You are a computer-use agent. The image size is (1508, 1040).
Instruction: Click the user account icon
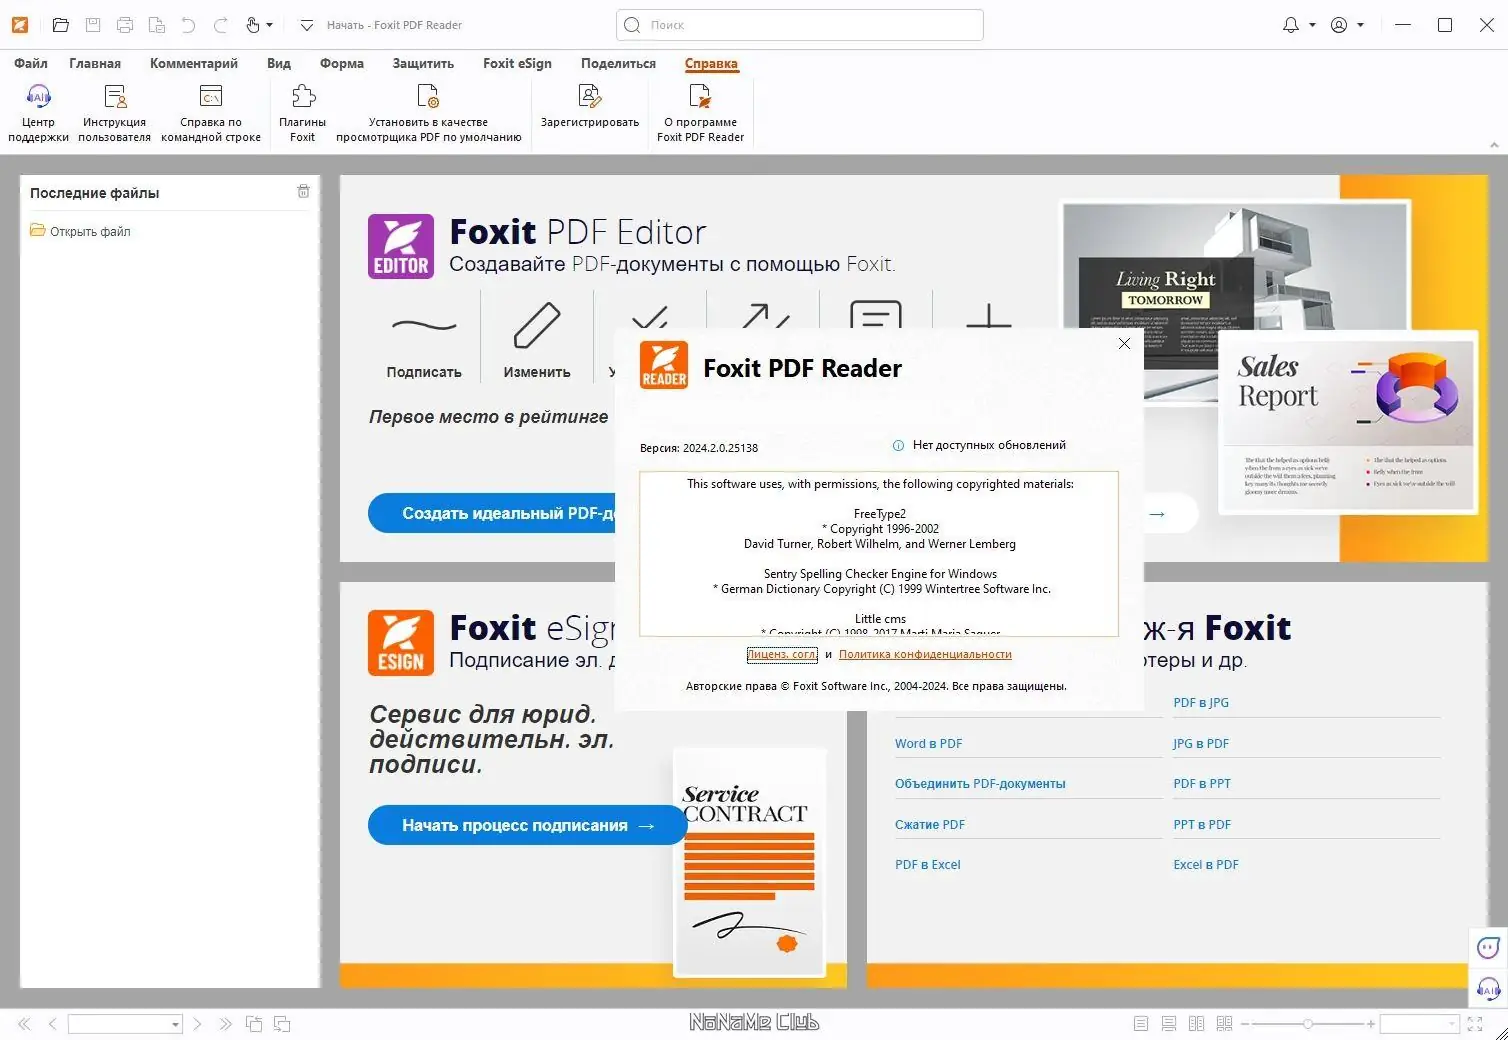[1339, 25]
